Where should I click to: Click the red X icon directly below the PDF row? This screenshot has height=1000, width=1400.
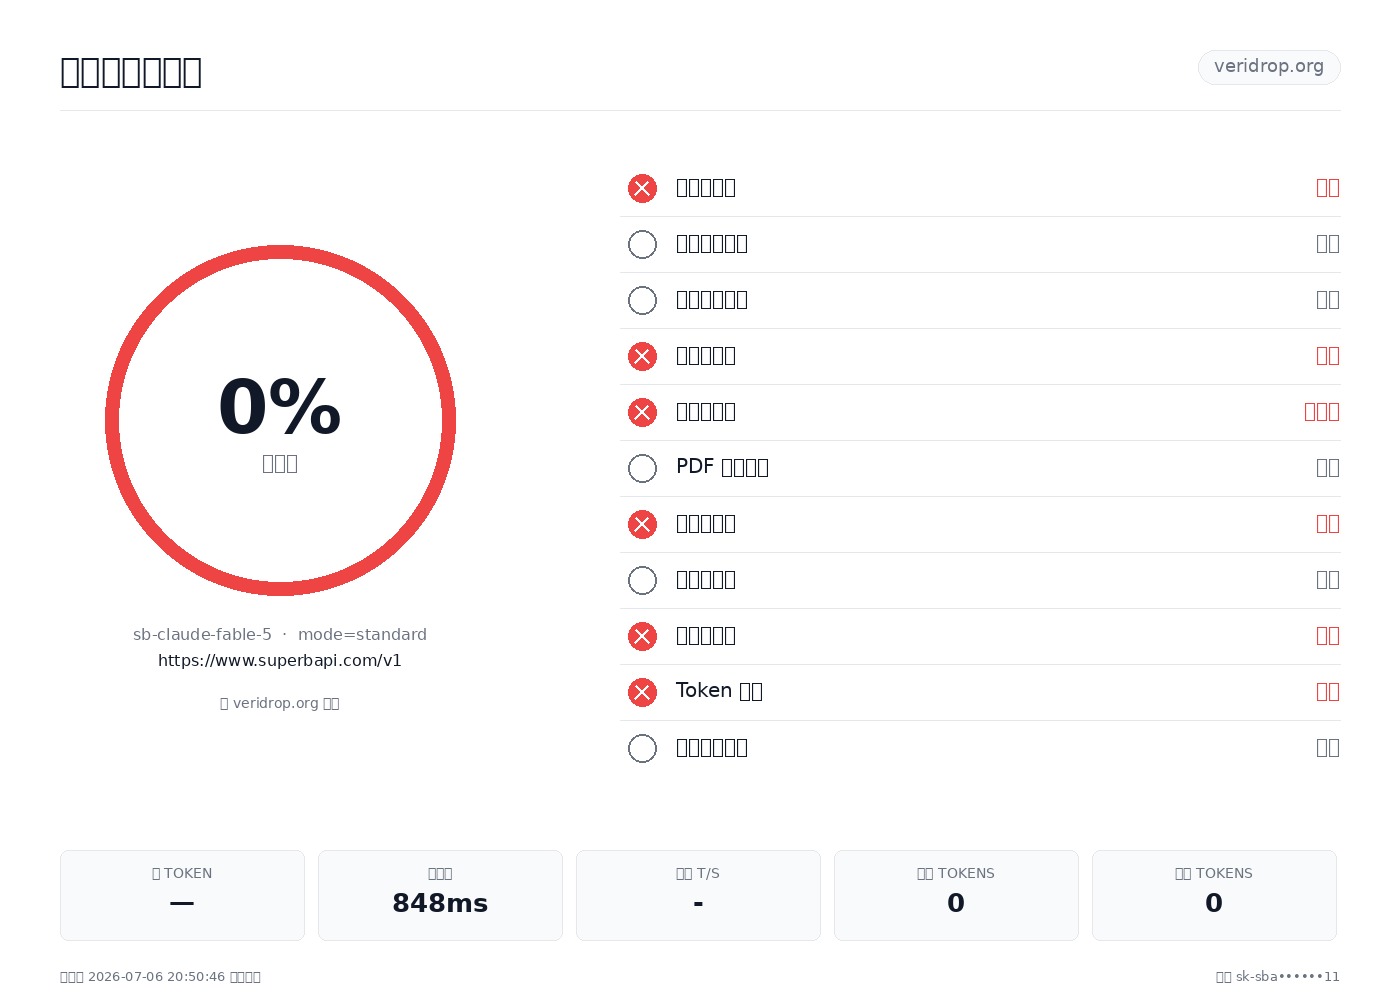pos(642,524)
